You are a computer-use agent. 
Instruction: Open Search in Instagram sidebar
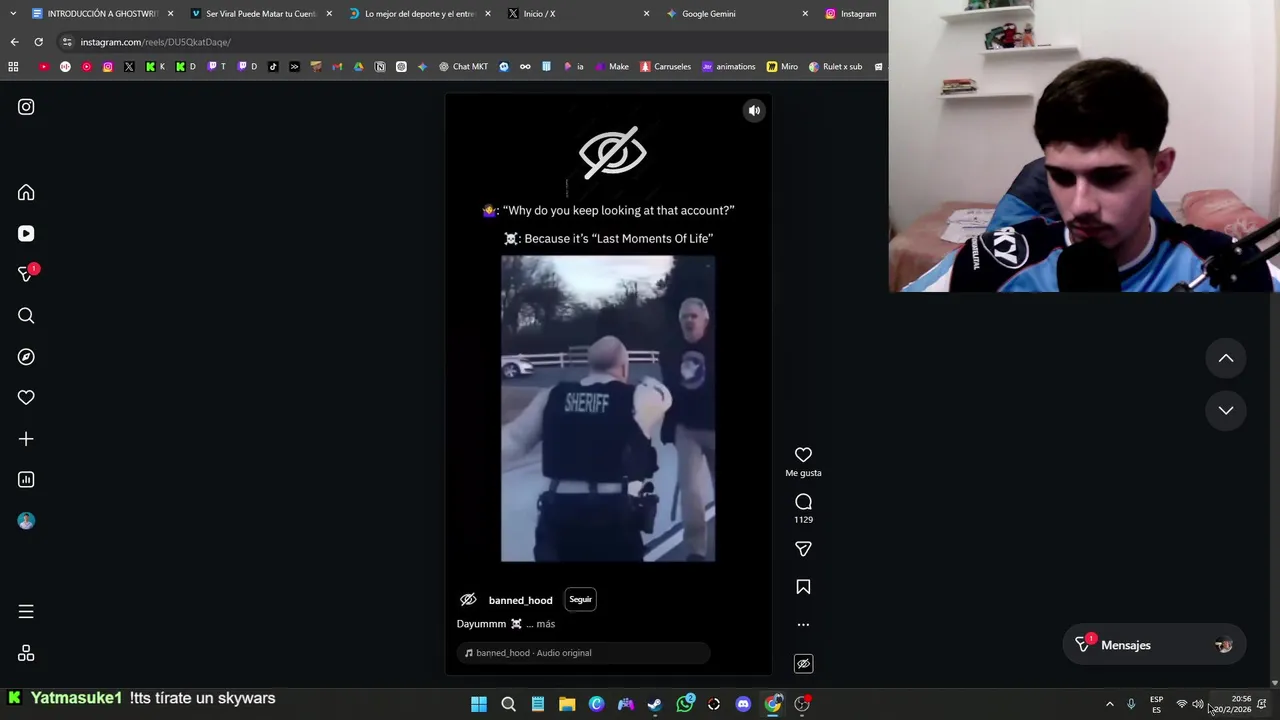(26, 316)
